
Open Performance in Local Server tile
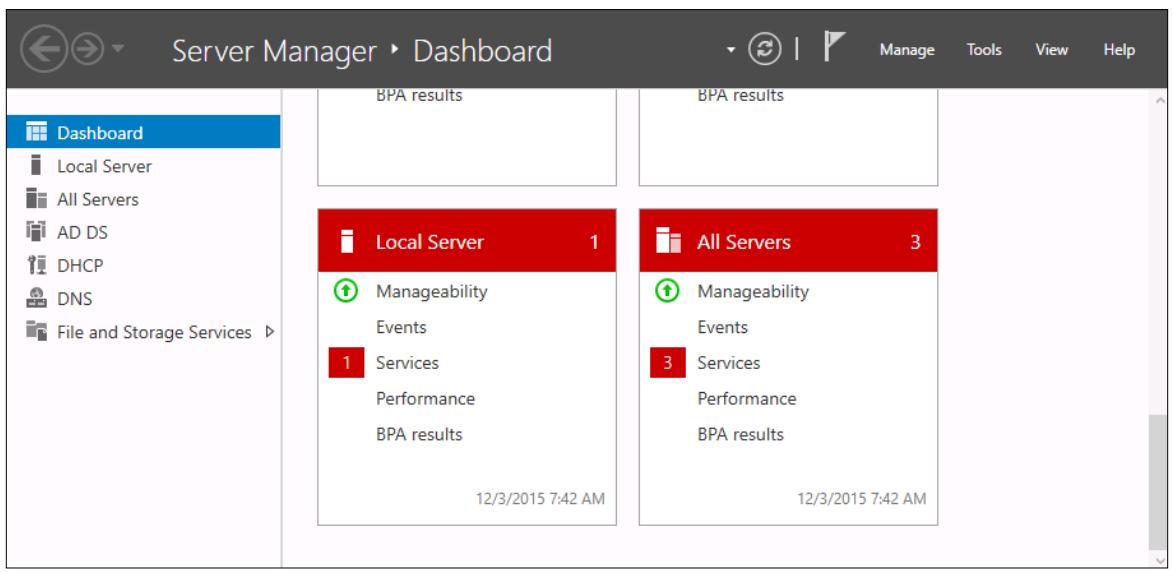(425, 399)
